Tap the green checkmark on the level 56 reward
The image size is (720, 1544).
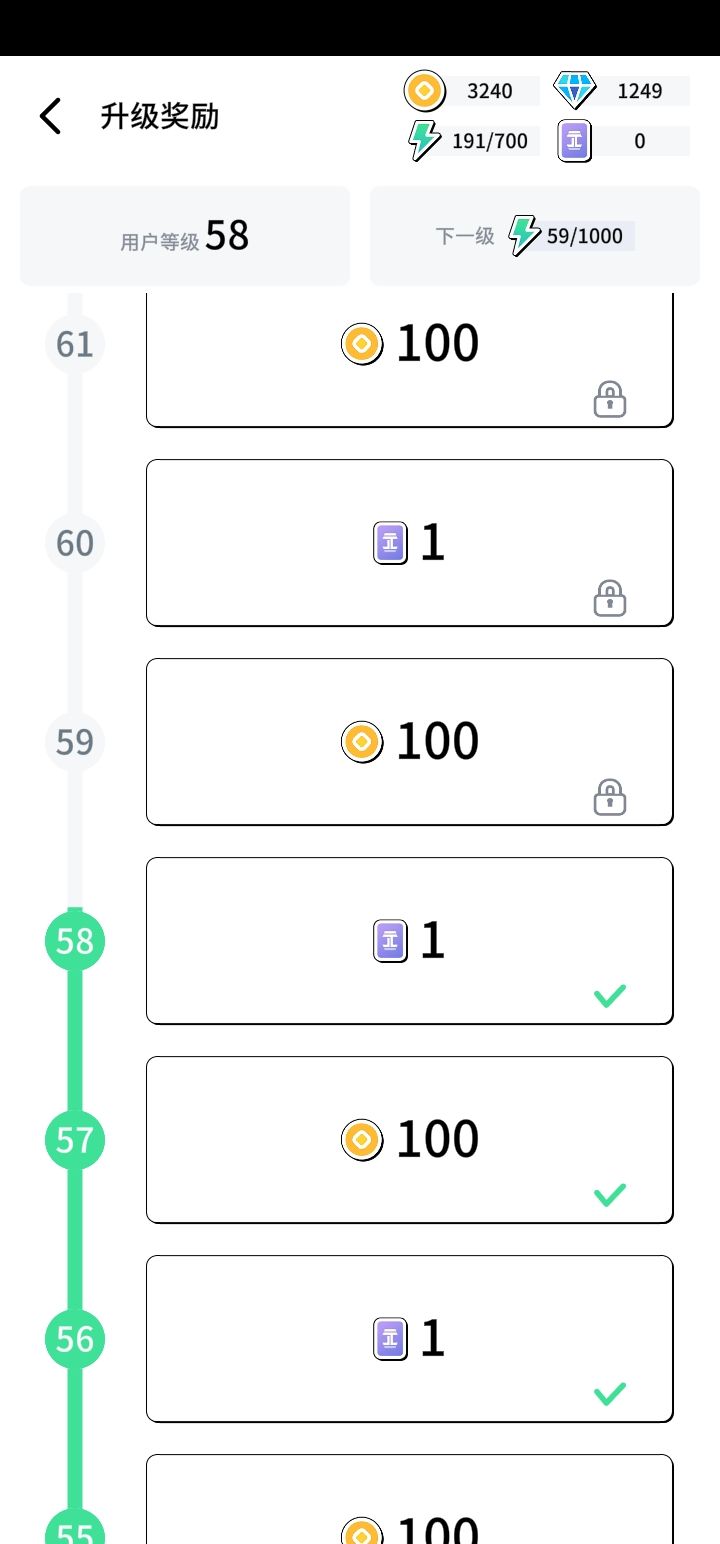[610, 1393]
